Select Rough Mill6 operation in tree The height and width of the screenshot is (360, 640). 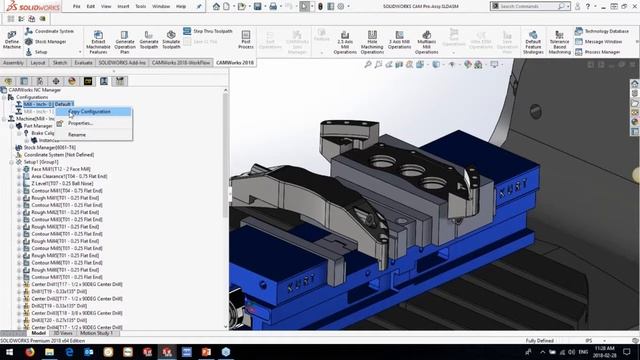tap(65, 270)
